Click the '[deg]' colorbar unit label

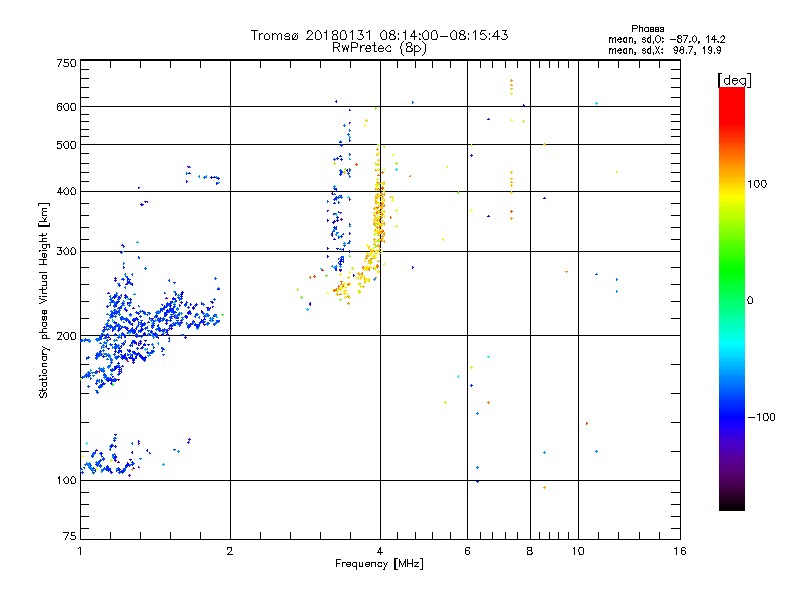734,80
